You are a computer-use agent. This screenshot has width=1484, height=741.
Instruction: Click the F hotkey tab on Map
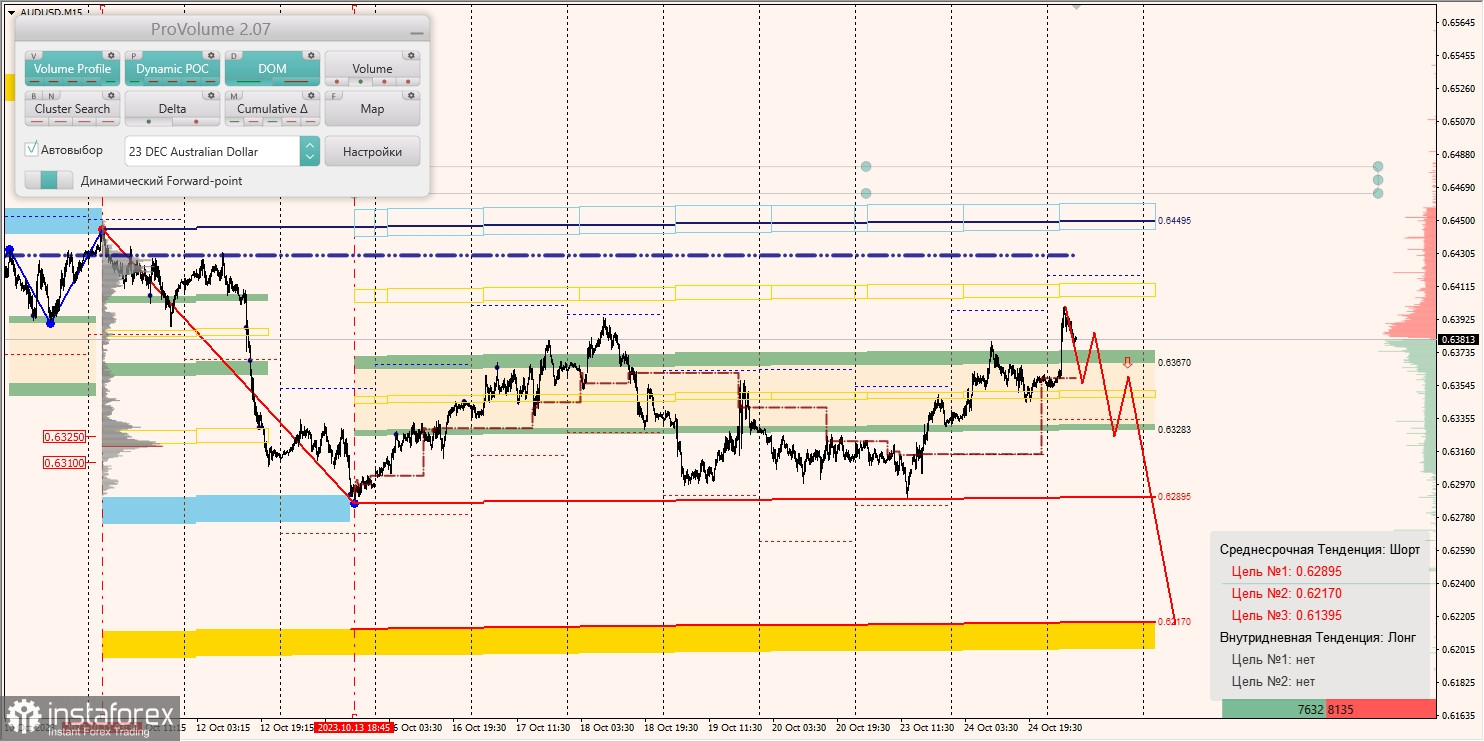point(335,96)
